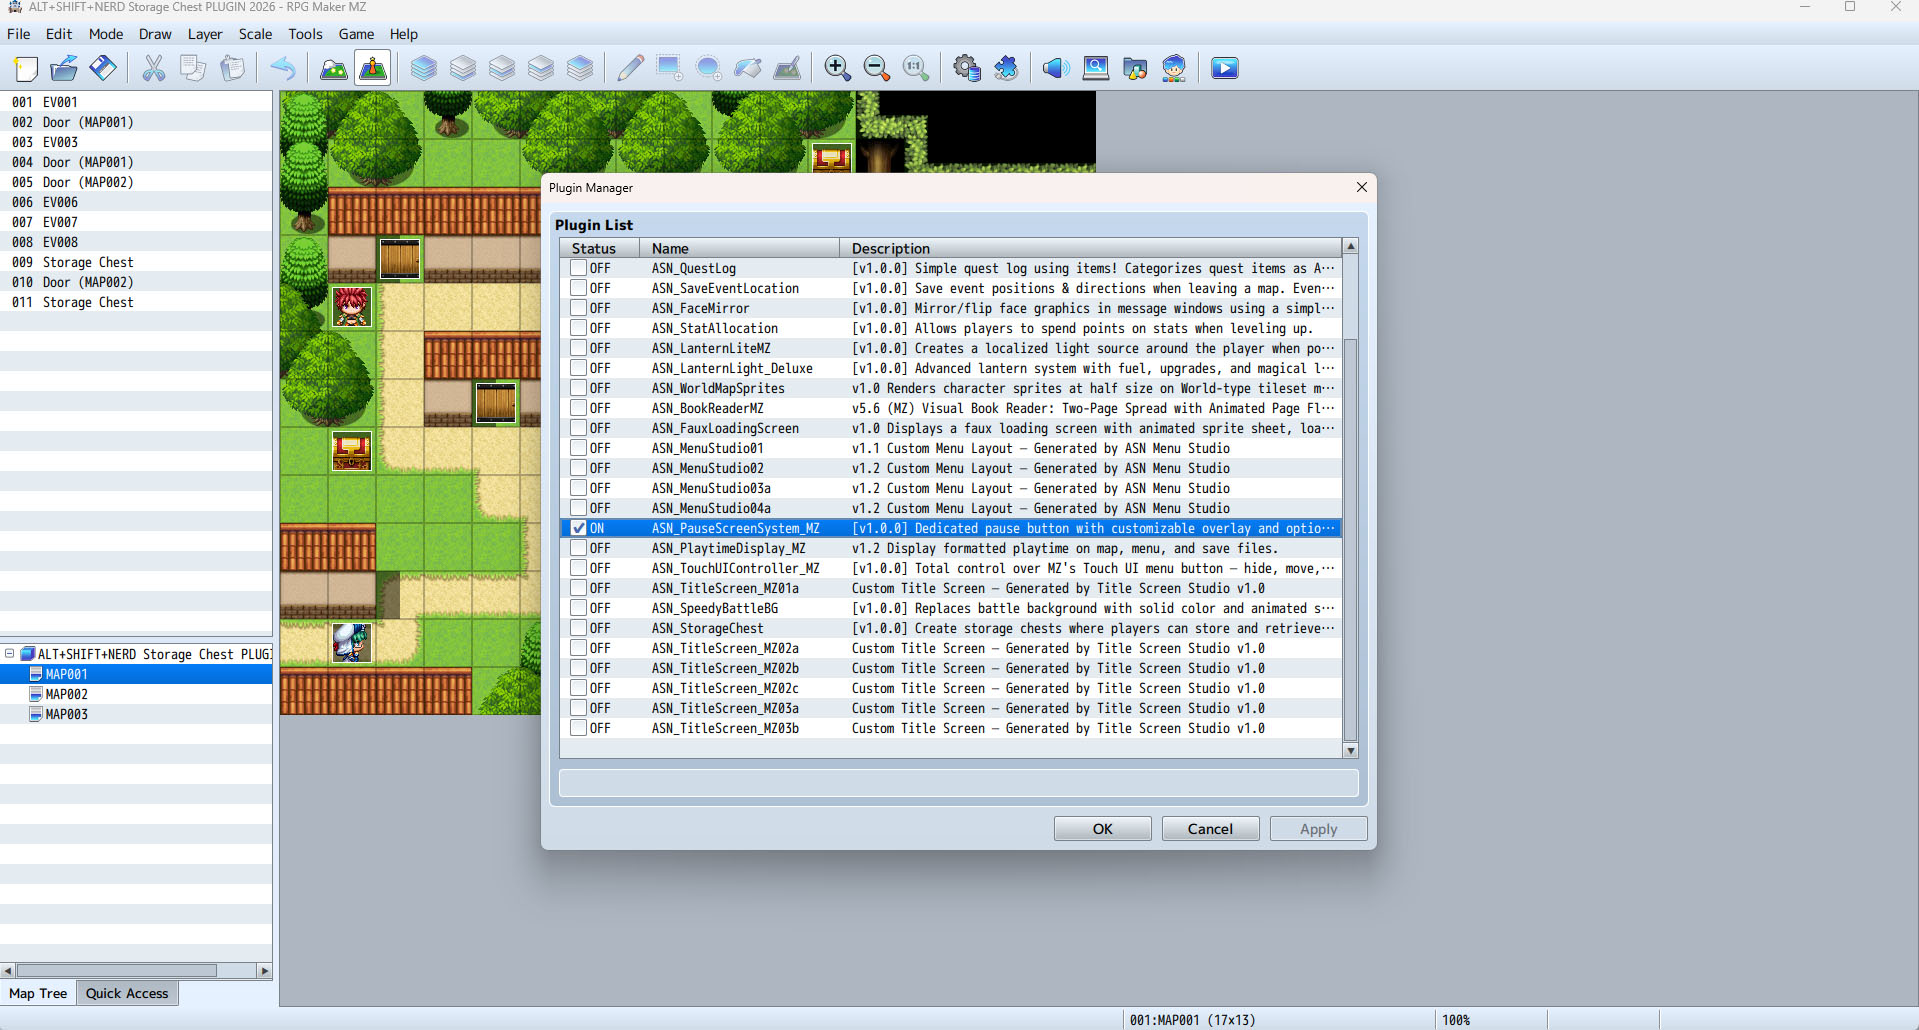Click the plugin list scroll down arrow
This screenshot has width=1919, height=1030.
pyautogui.click(x=1350, y=751)
